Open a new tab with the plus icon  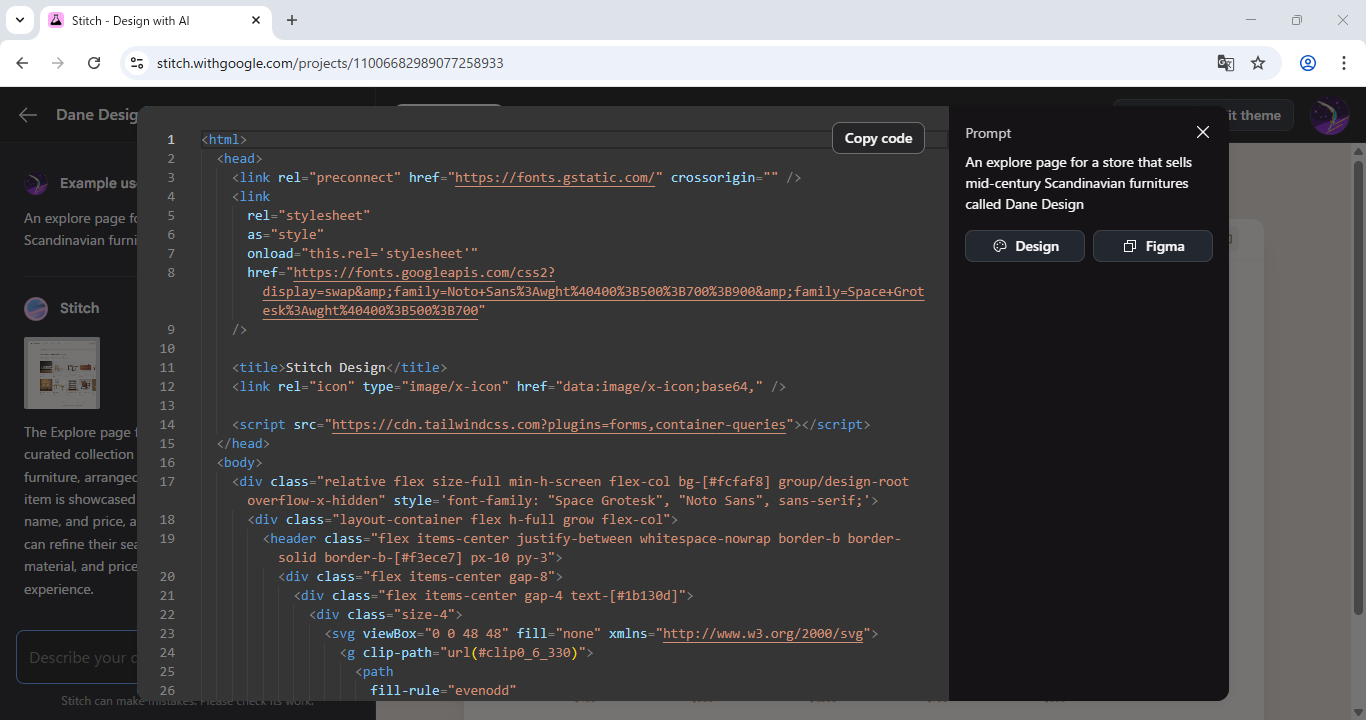pyautogui.click(x=292, y=20)
